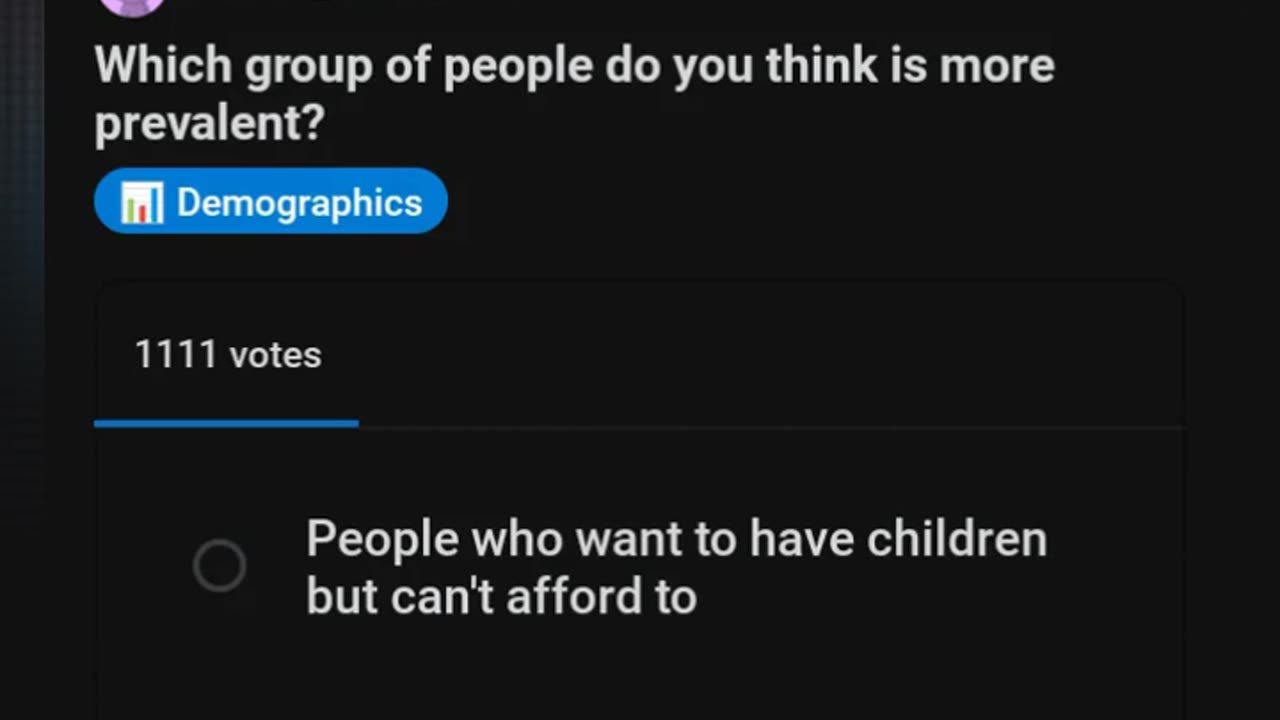Click the number 1111 in the poll header

pos(176,355)
